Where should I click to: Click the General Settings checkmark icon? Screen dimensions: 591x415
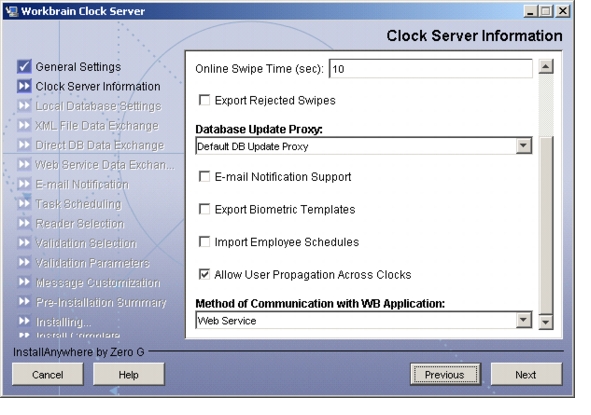(24, 66)
